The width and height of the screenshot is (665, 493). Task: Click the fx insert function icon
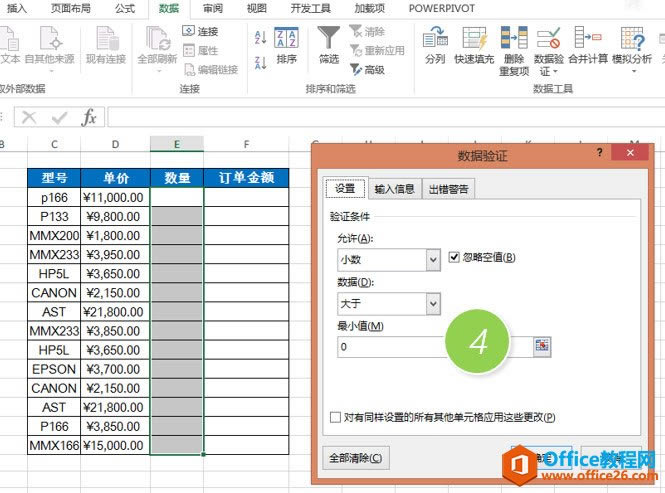(89, 117)
